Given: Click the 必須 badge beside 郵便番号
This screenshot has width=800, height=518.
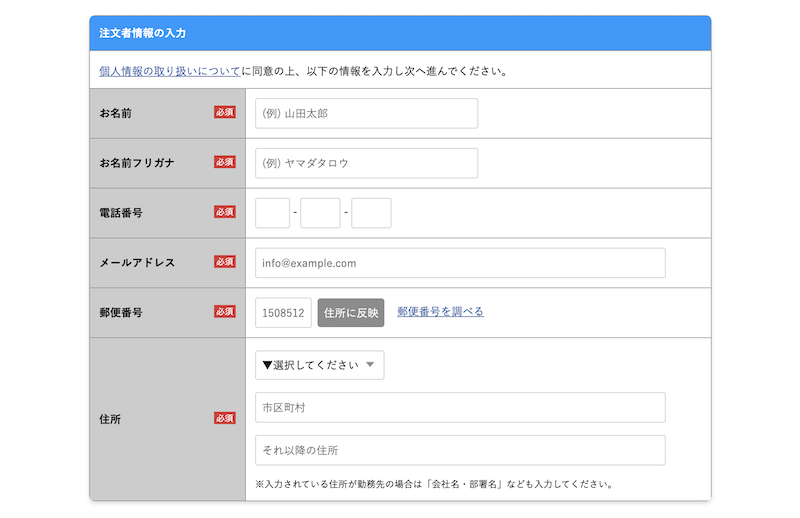Looking at the screenshot, I should [224, 311].
